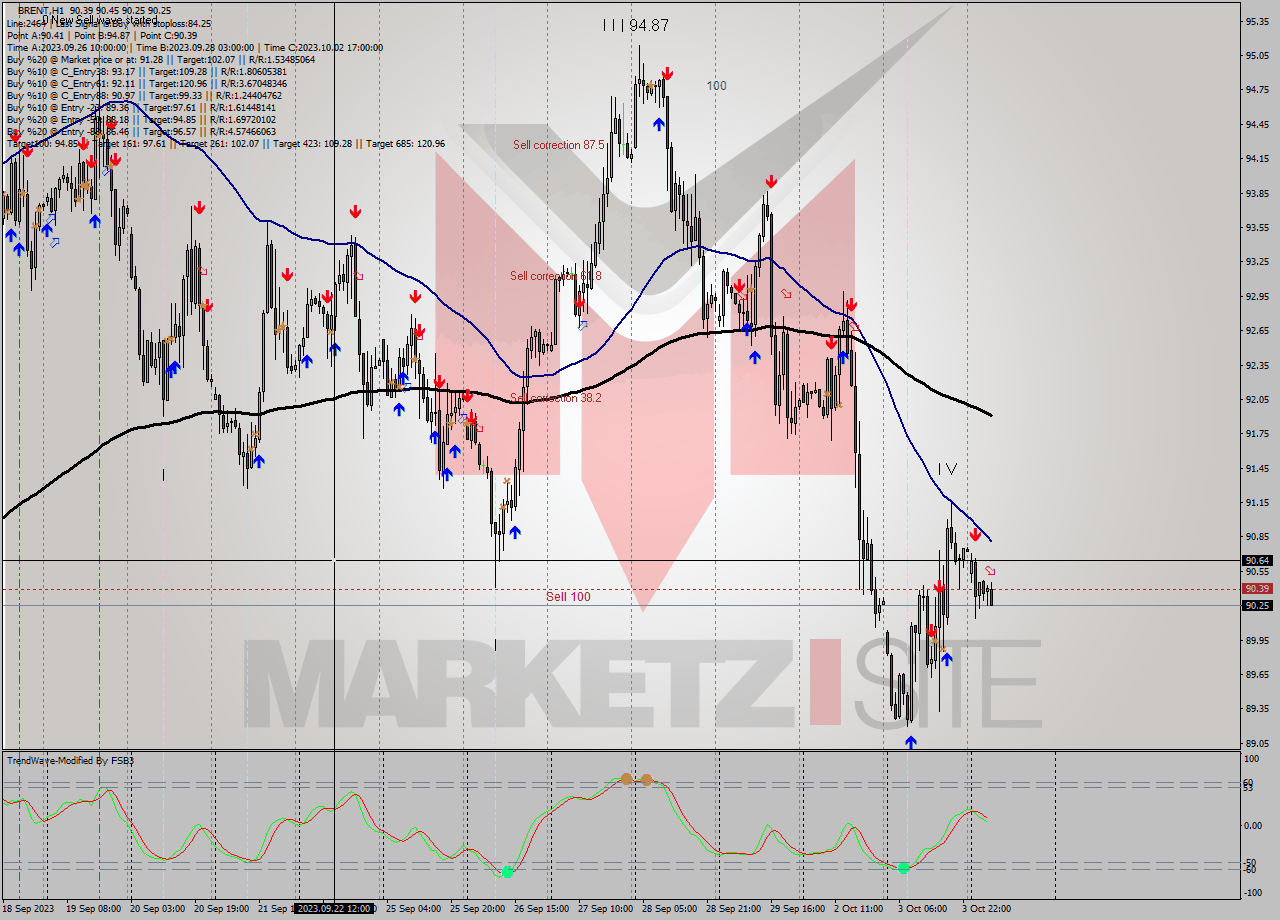Click the green dot near 3 Oct 06:00

pos(903,868)
